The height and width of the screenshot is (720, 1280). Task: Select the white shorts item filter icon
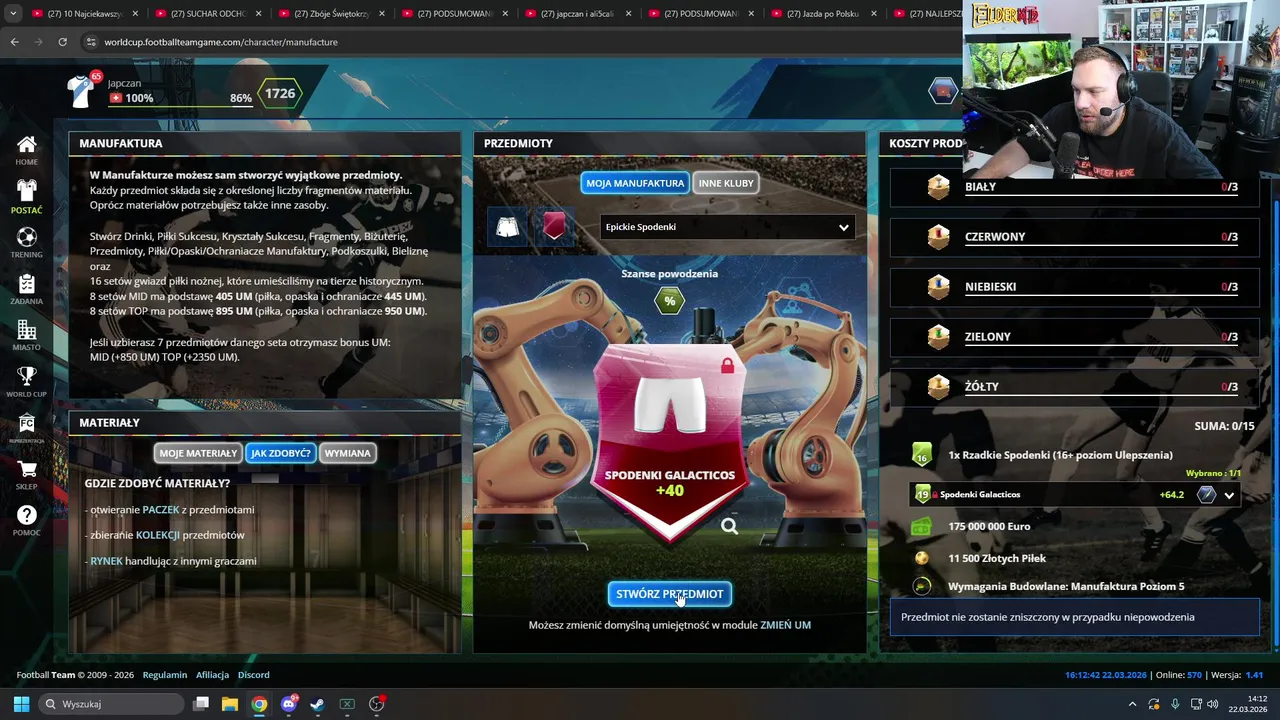point(508,227)
